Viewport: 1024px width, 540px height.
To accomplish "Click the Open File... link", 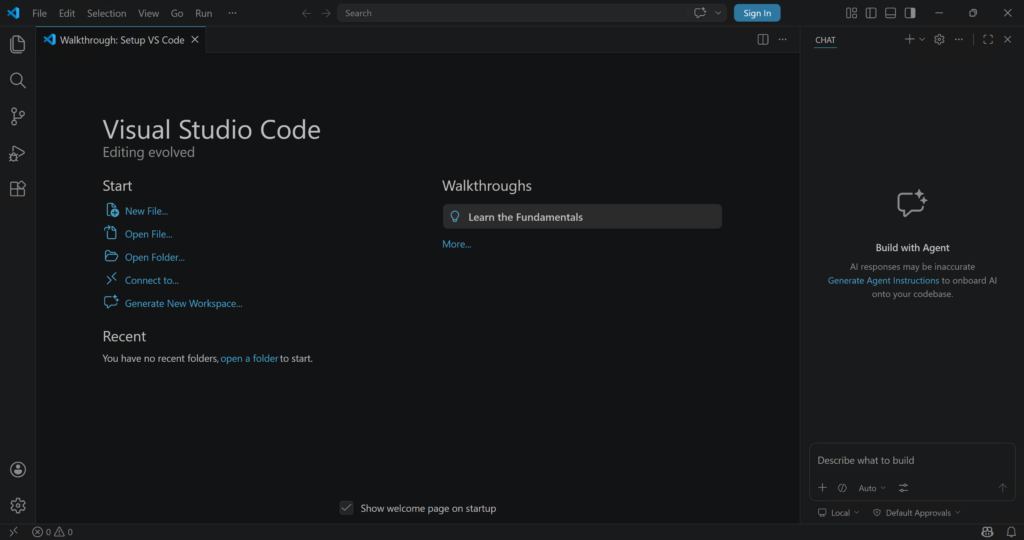I will [x=148, y=234].
